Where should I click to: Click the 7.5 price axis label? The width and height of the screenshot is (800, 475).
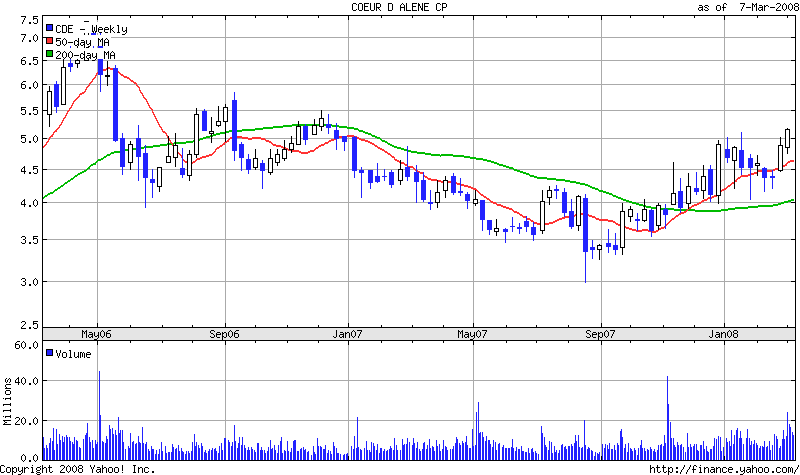pyautogui.click(x=29, y=20)
